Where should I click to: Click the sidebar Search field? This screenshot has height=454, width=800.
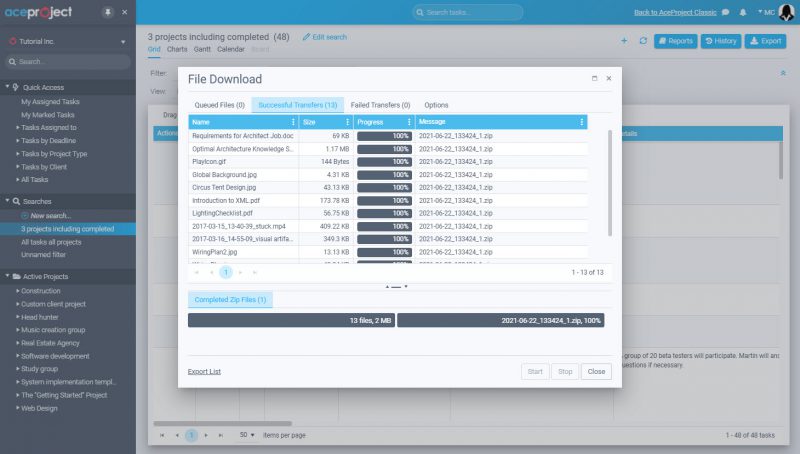(68, 62)
